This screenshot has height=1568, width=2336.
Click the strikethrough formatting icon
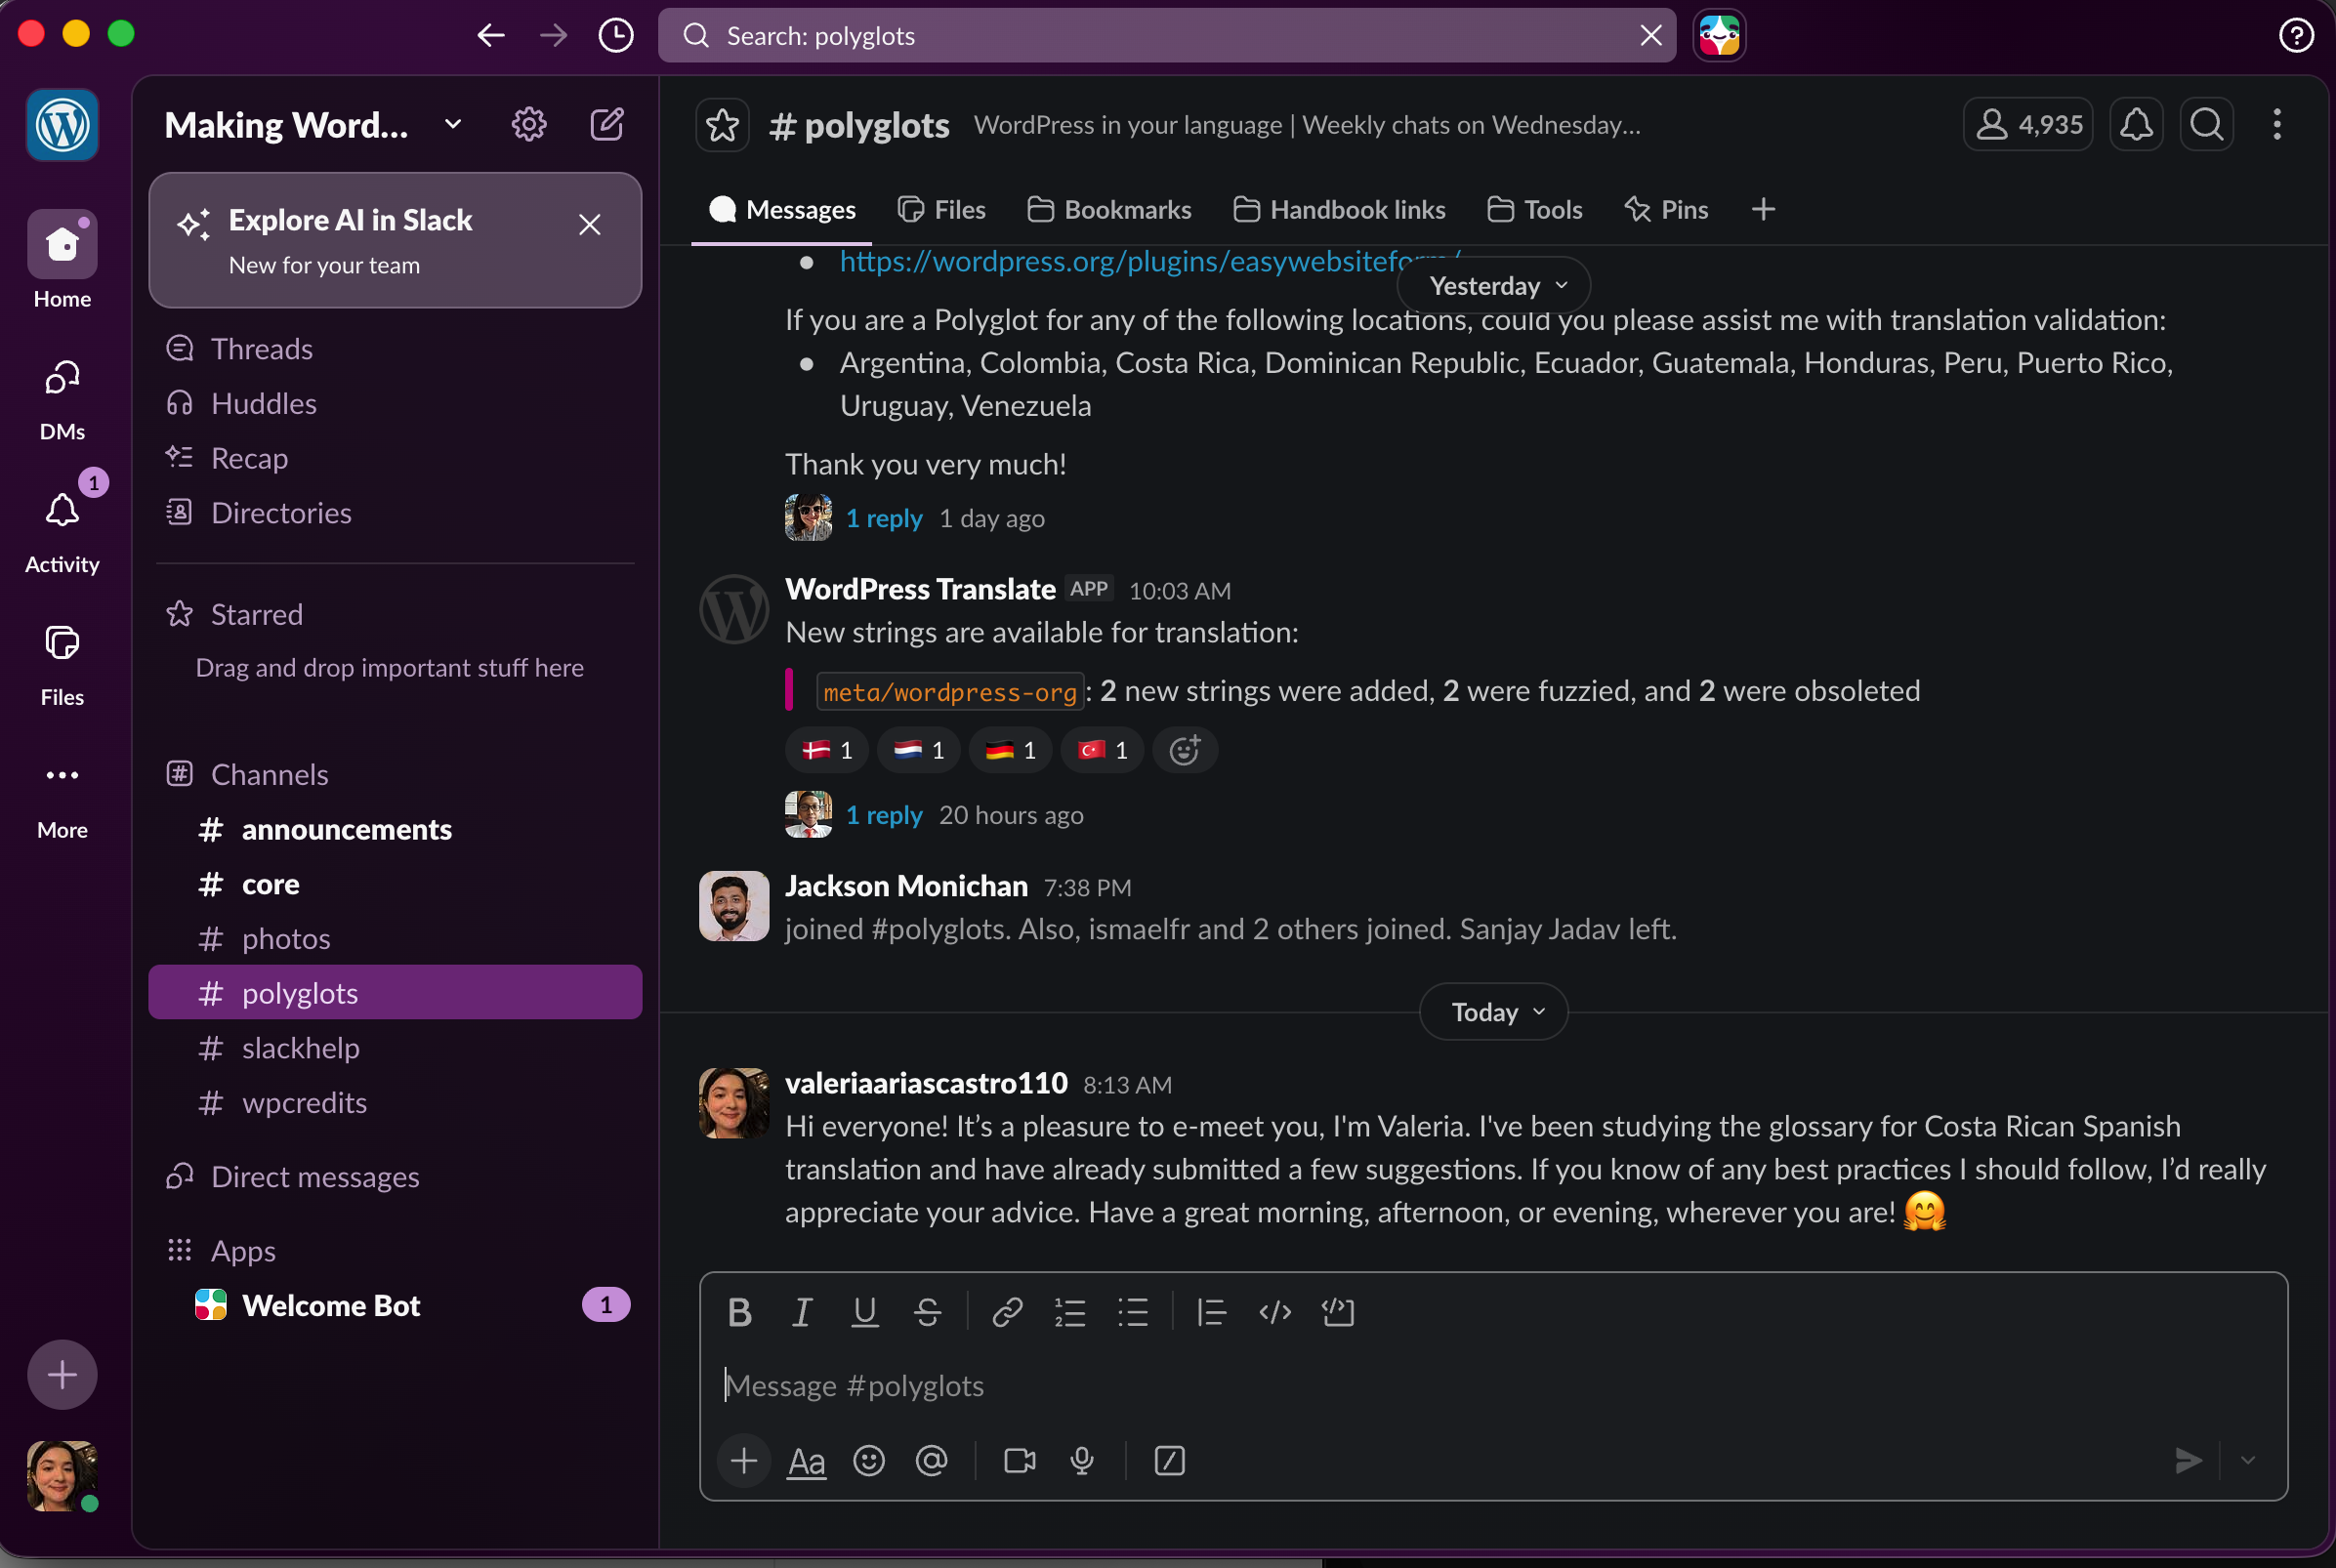point(927,1312)
